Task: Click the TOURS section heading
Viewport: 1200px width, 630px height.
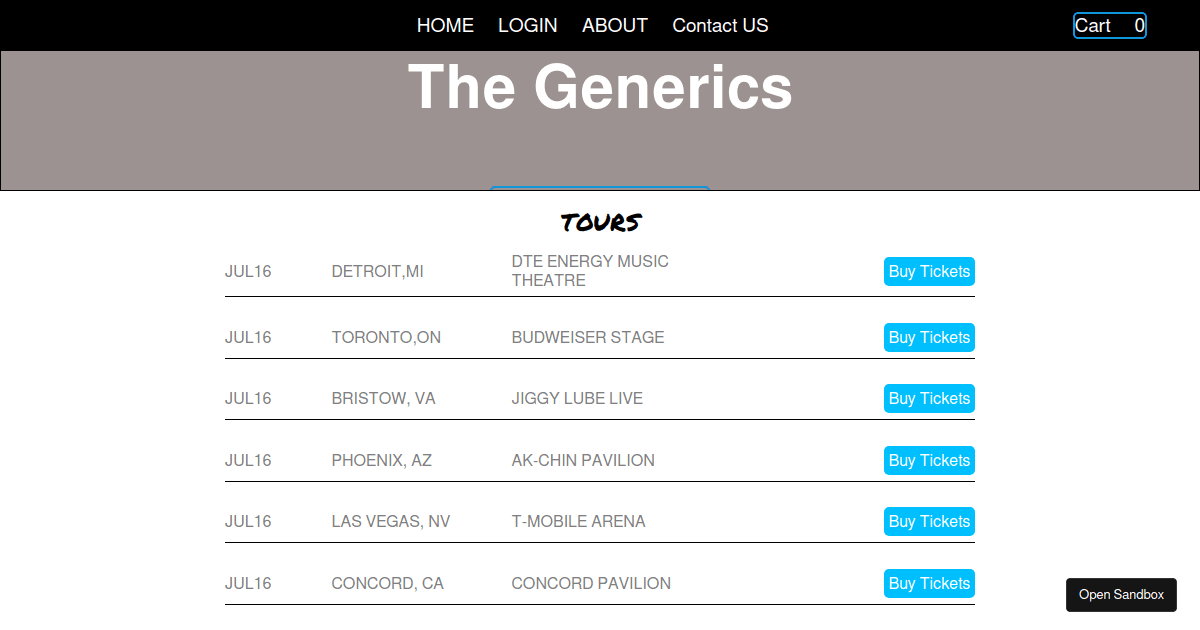Action: coord(600,222)
